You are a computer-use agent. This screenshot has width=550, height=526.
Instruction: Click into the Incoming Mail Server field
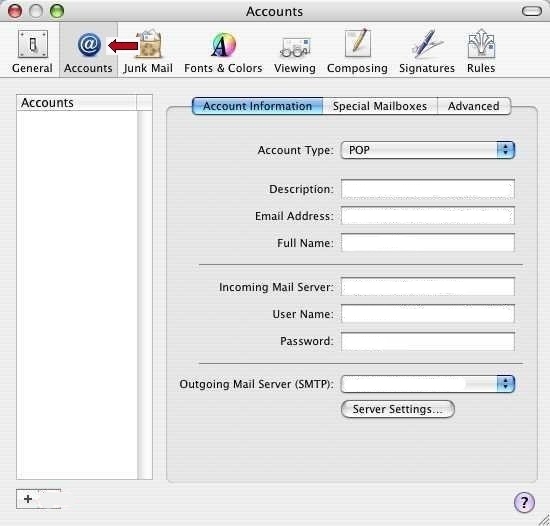click(x=428, y=287)
